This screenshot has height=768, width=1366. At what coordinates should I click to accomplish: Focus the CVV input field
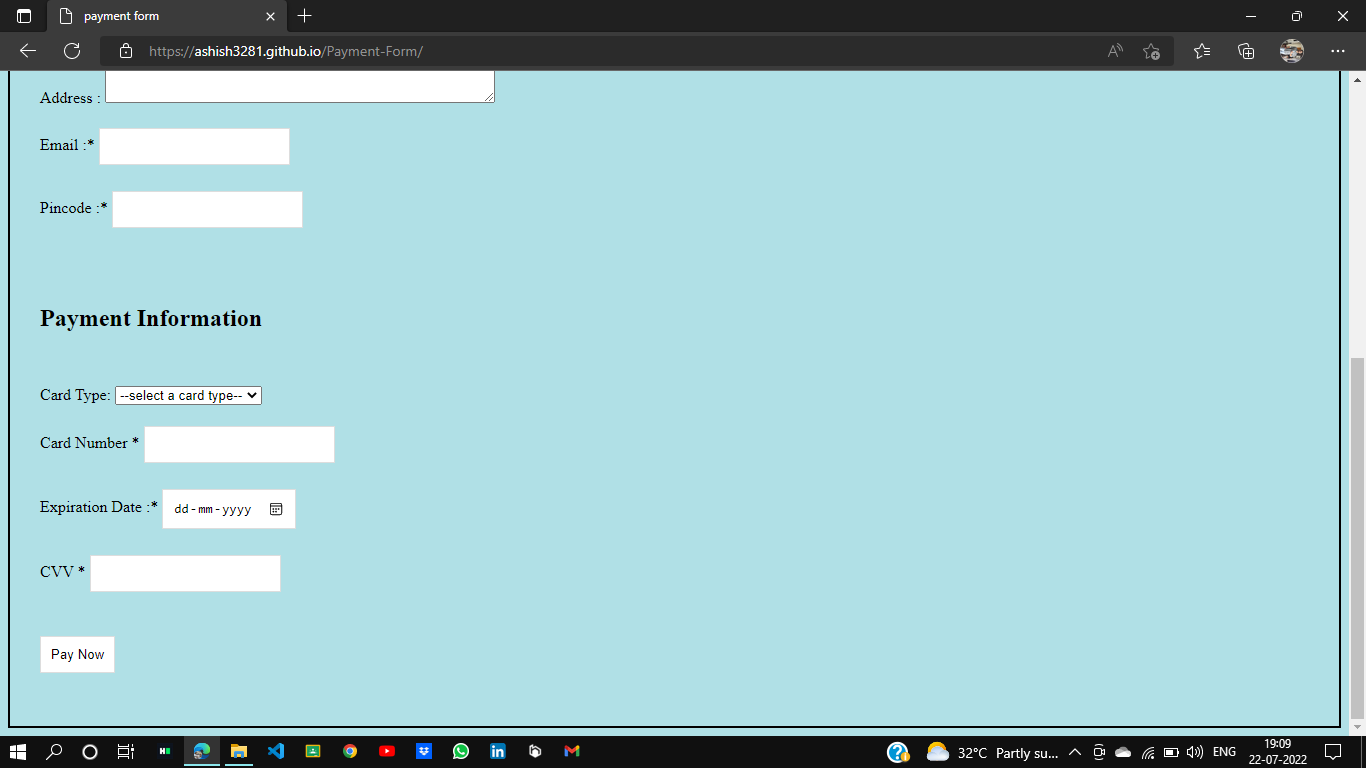coord(185,574)
